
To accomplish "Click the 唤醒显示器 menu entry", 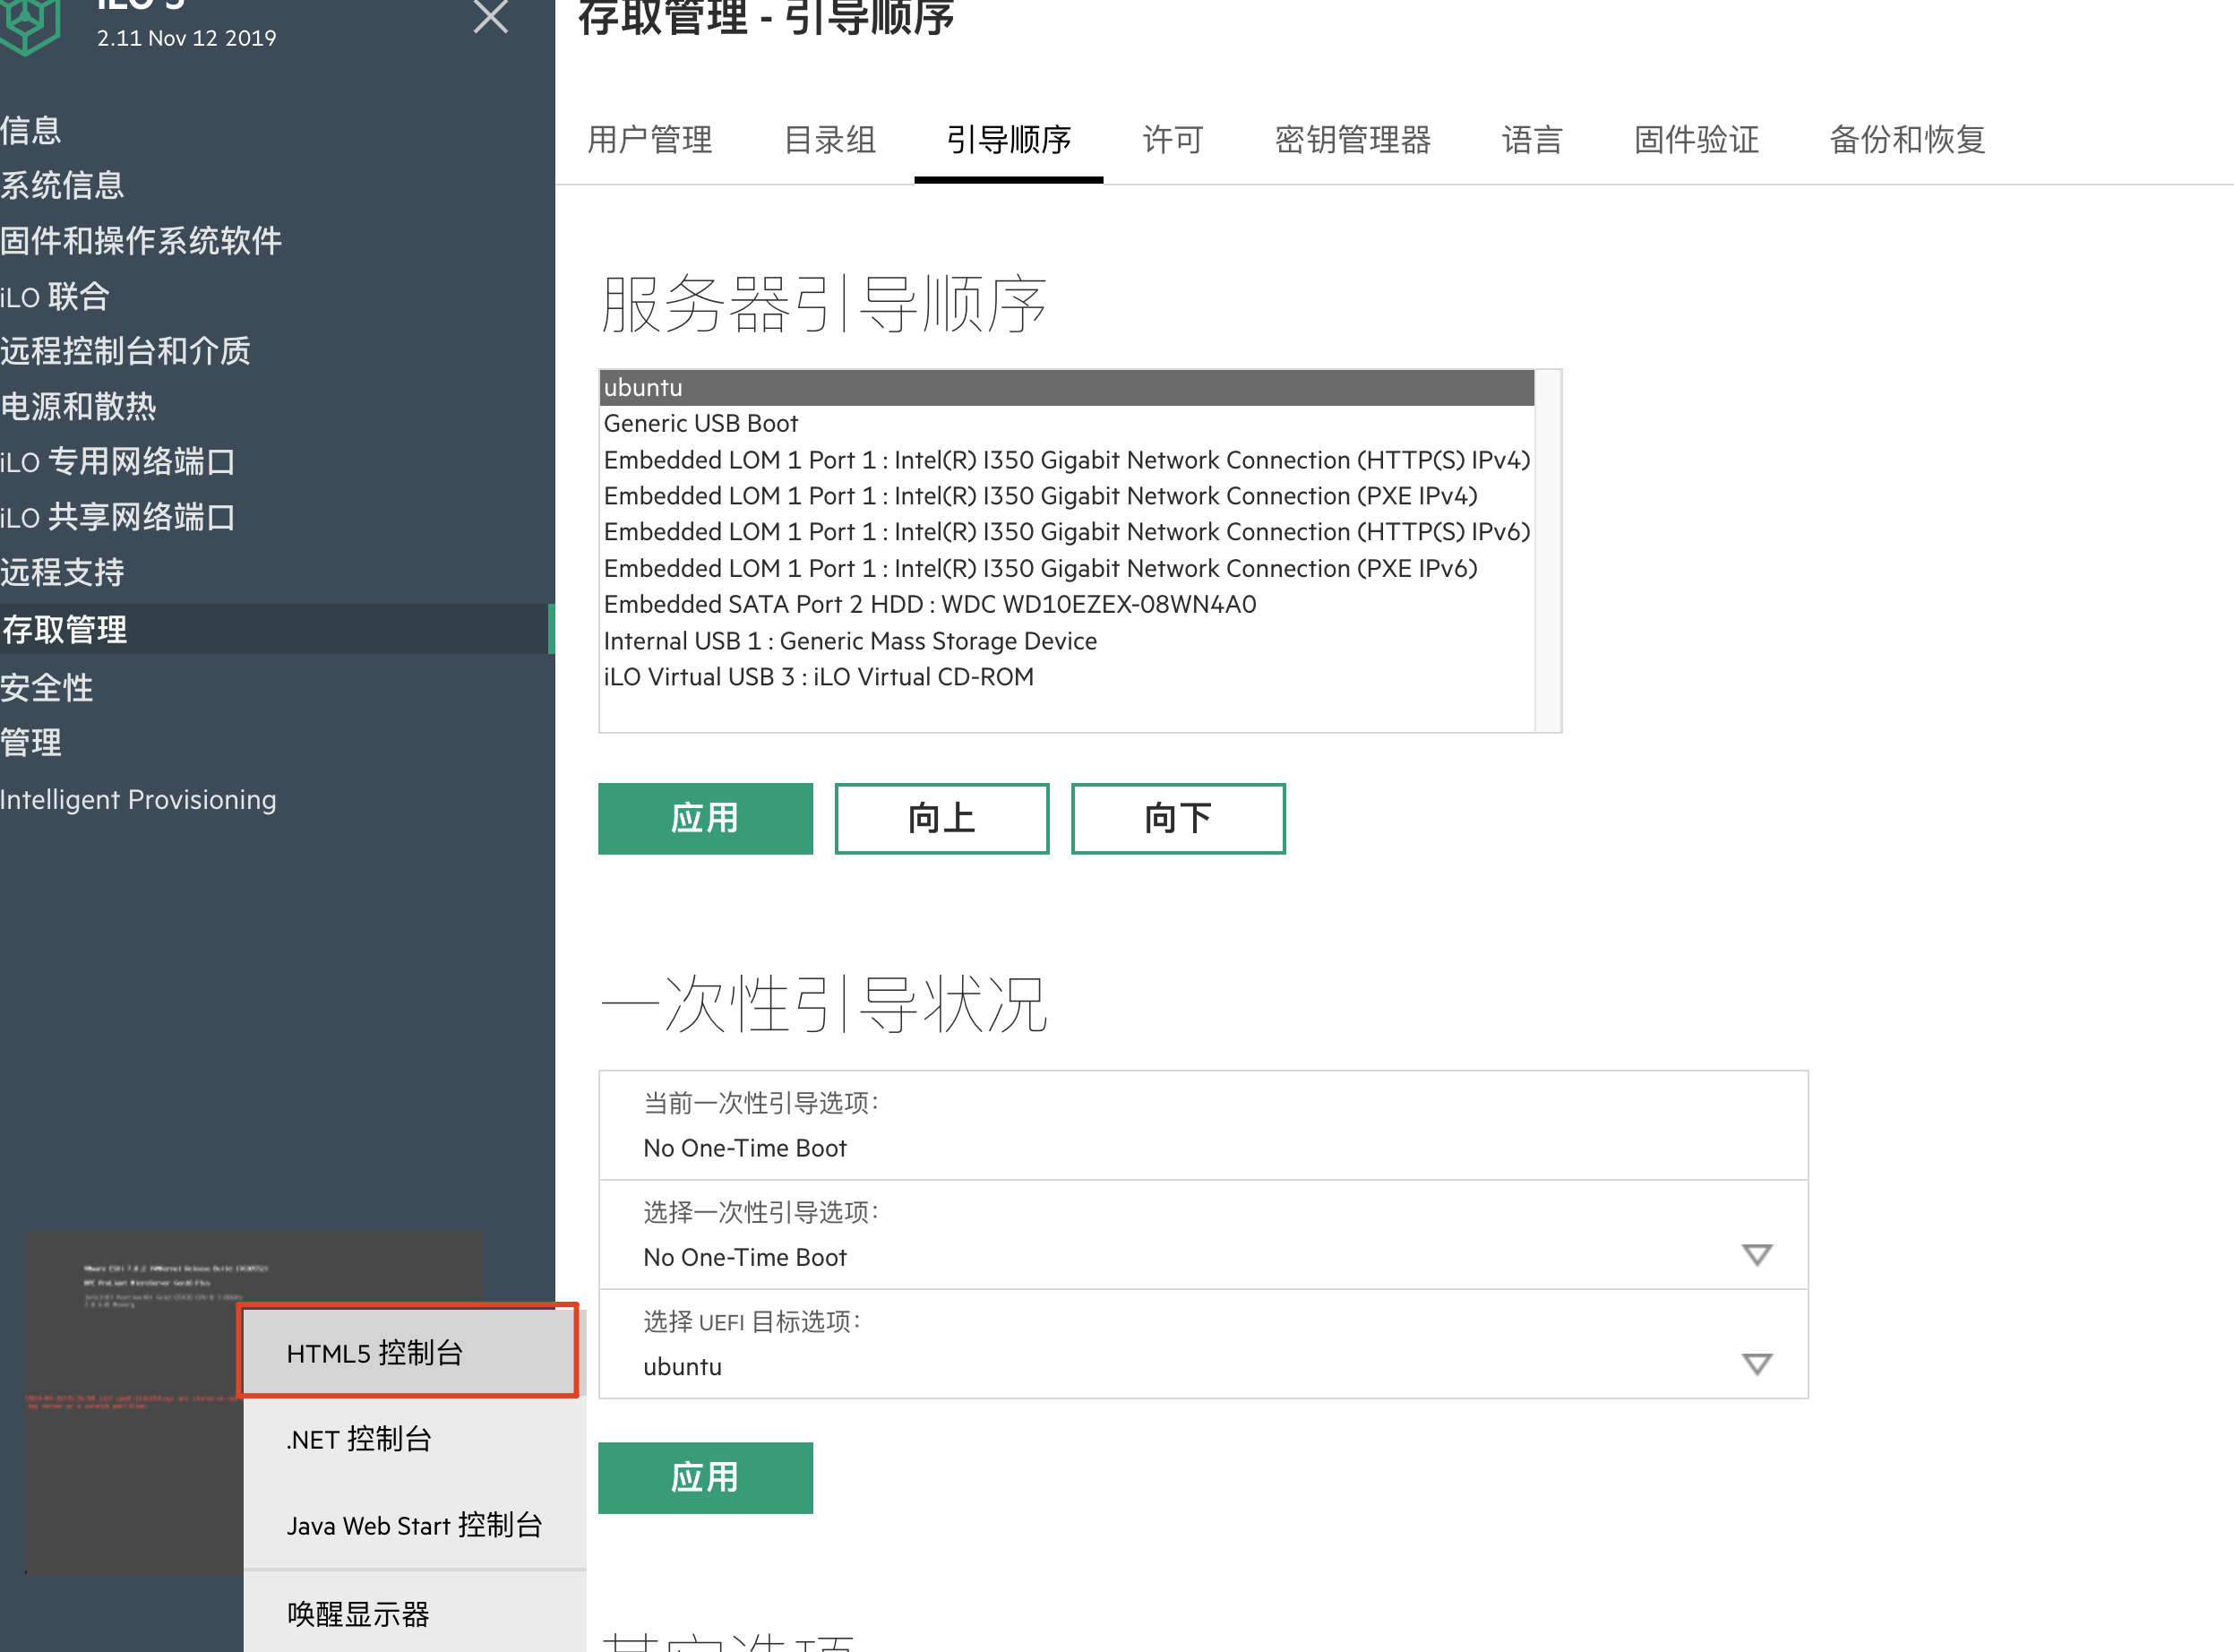I will (x=358, y=1613).
